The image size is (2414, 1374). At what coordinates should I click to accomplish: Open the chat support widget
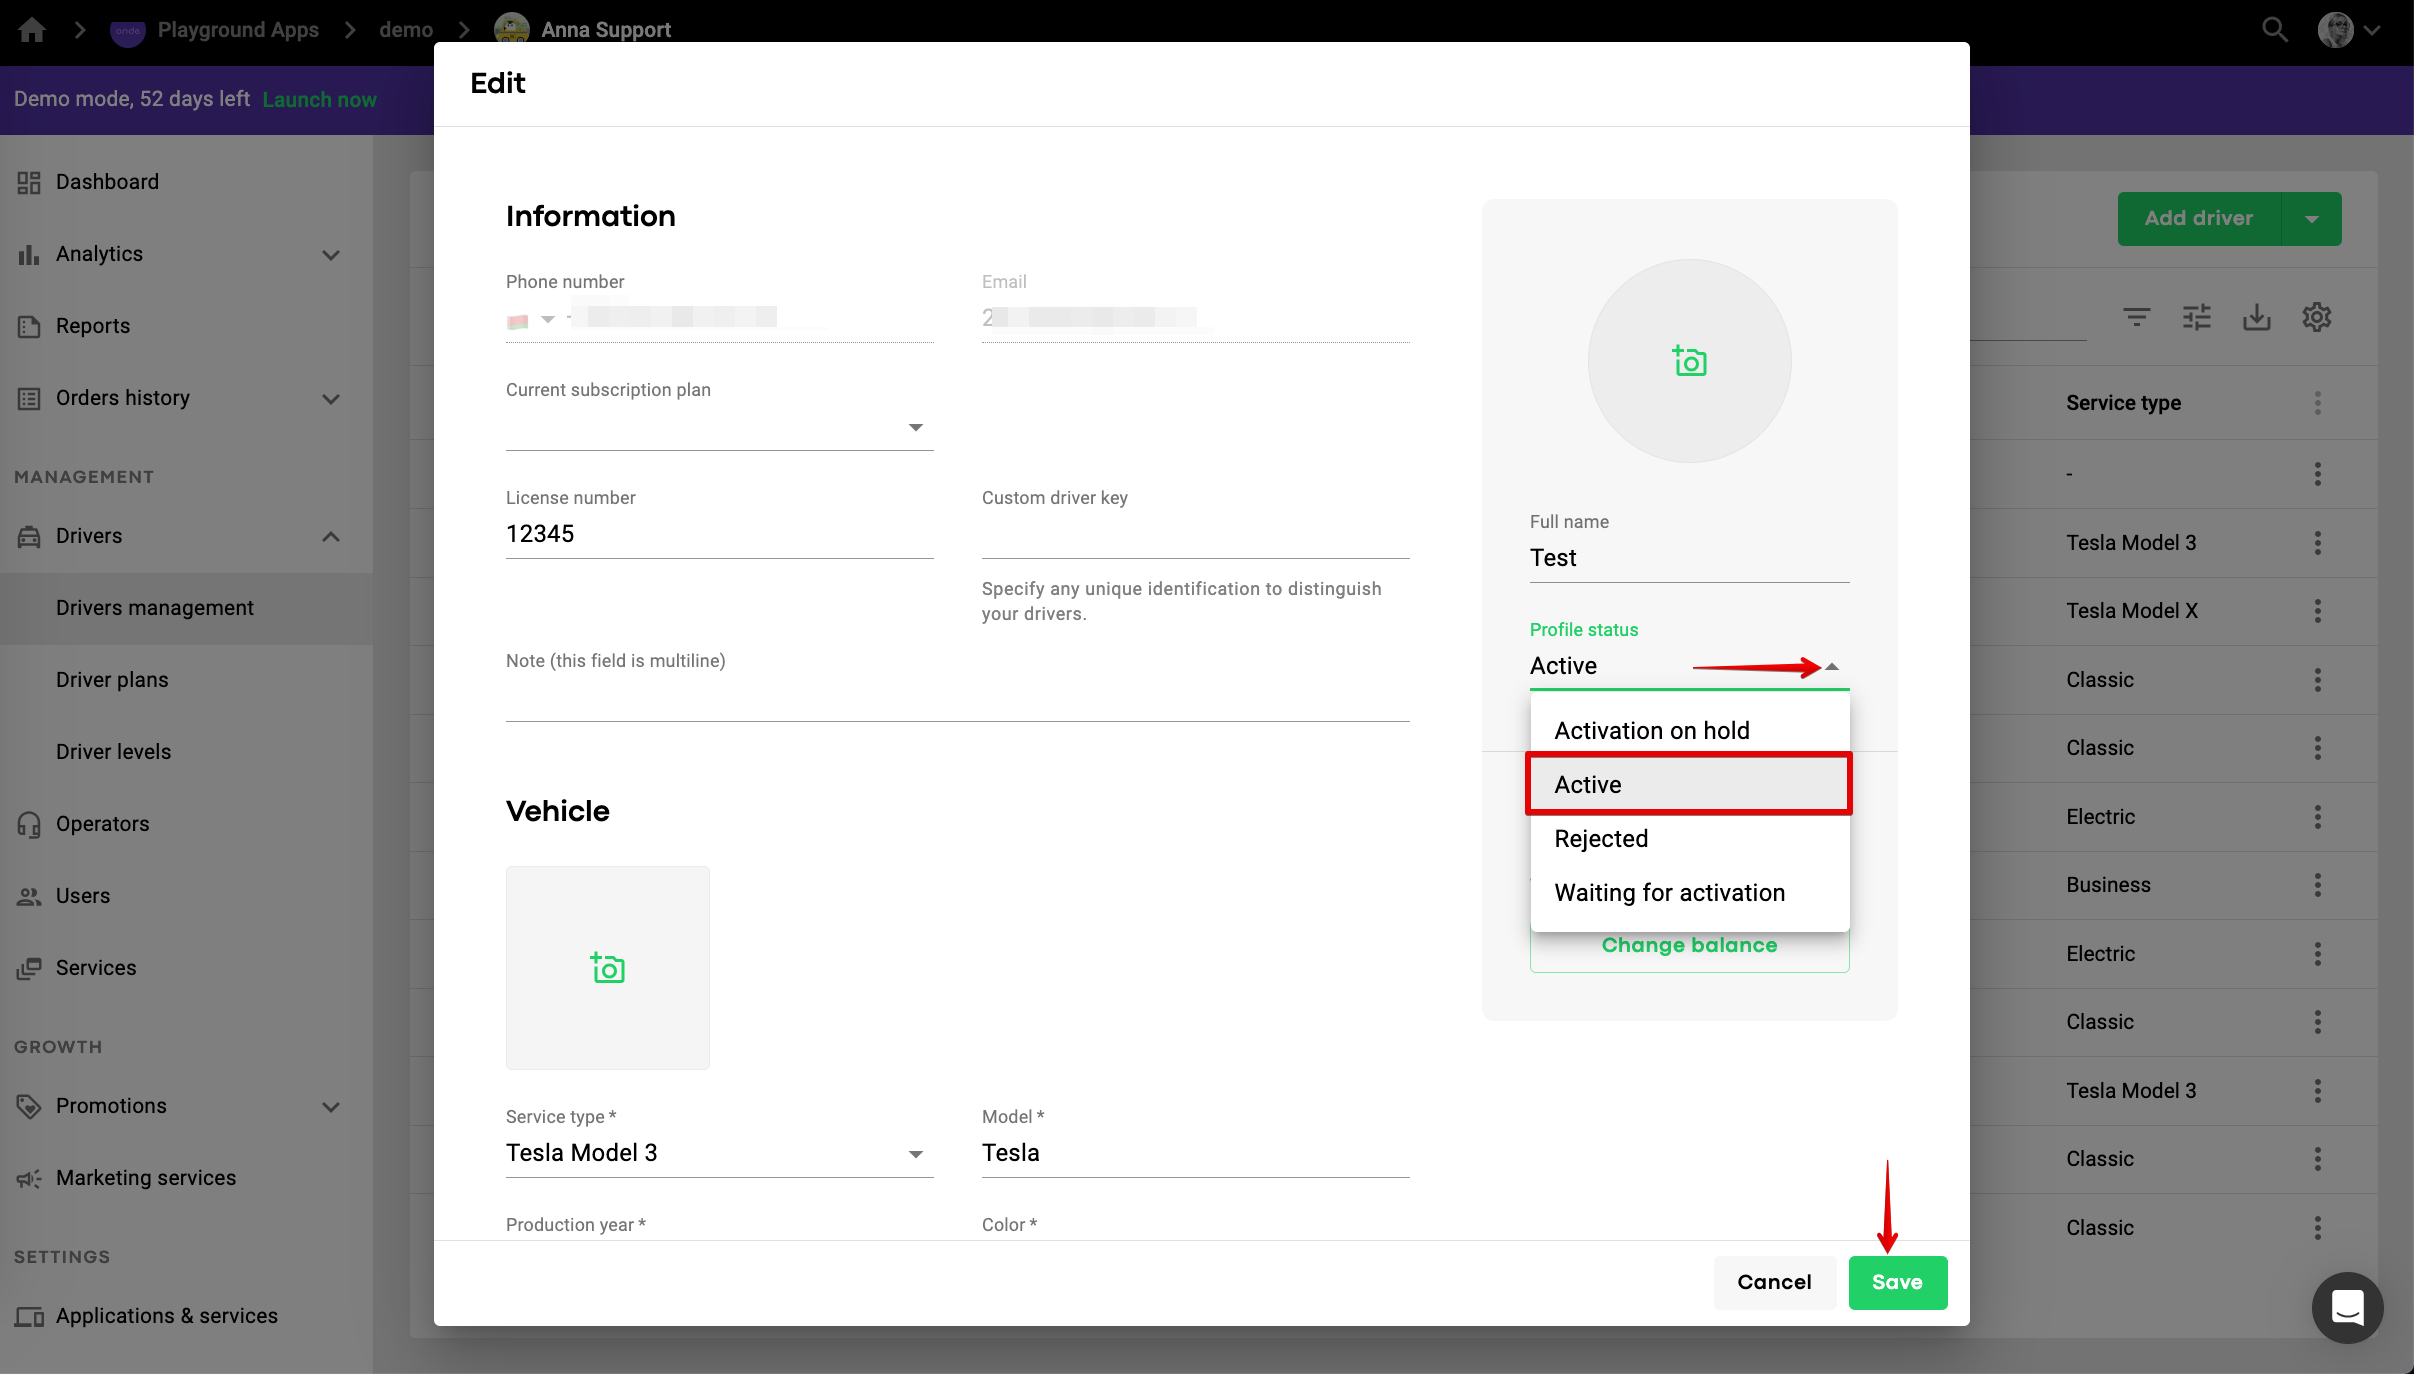pos(2346,1307)
